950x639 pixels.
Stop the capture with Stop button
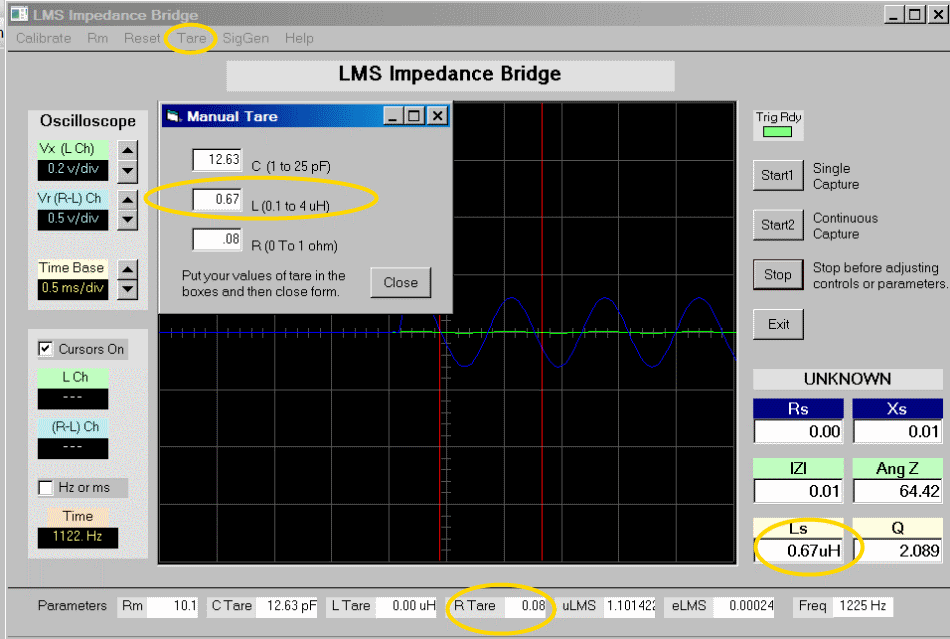tap(778, 274)
